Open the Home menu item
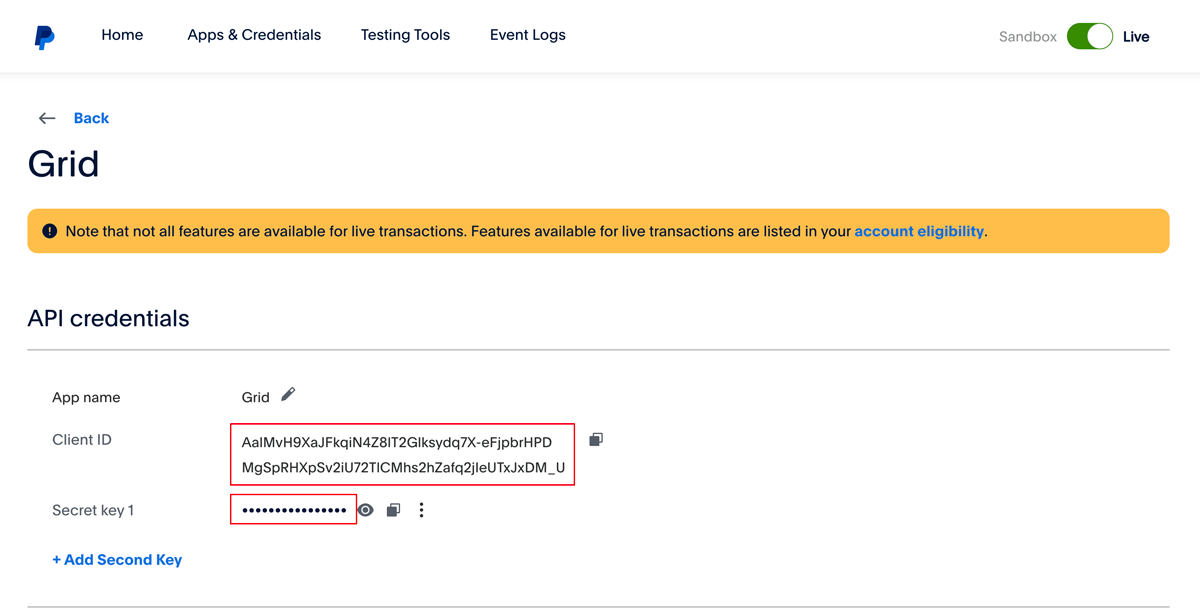The image size is (1200, 615). (122, 35)
